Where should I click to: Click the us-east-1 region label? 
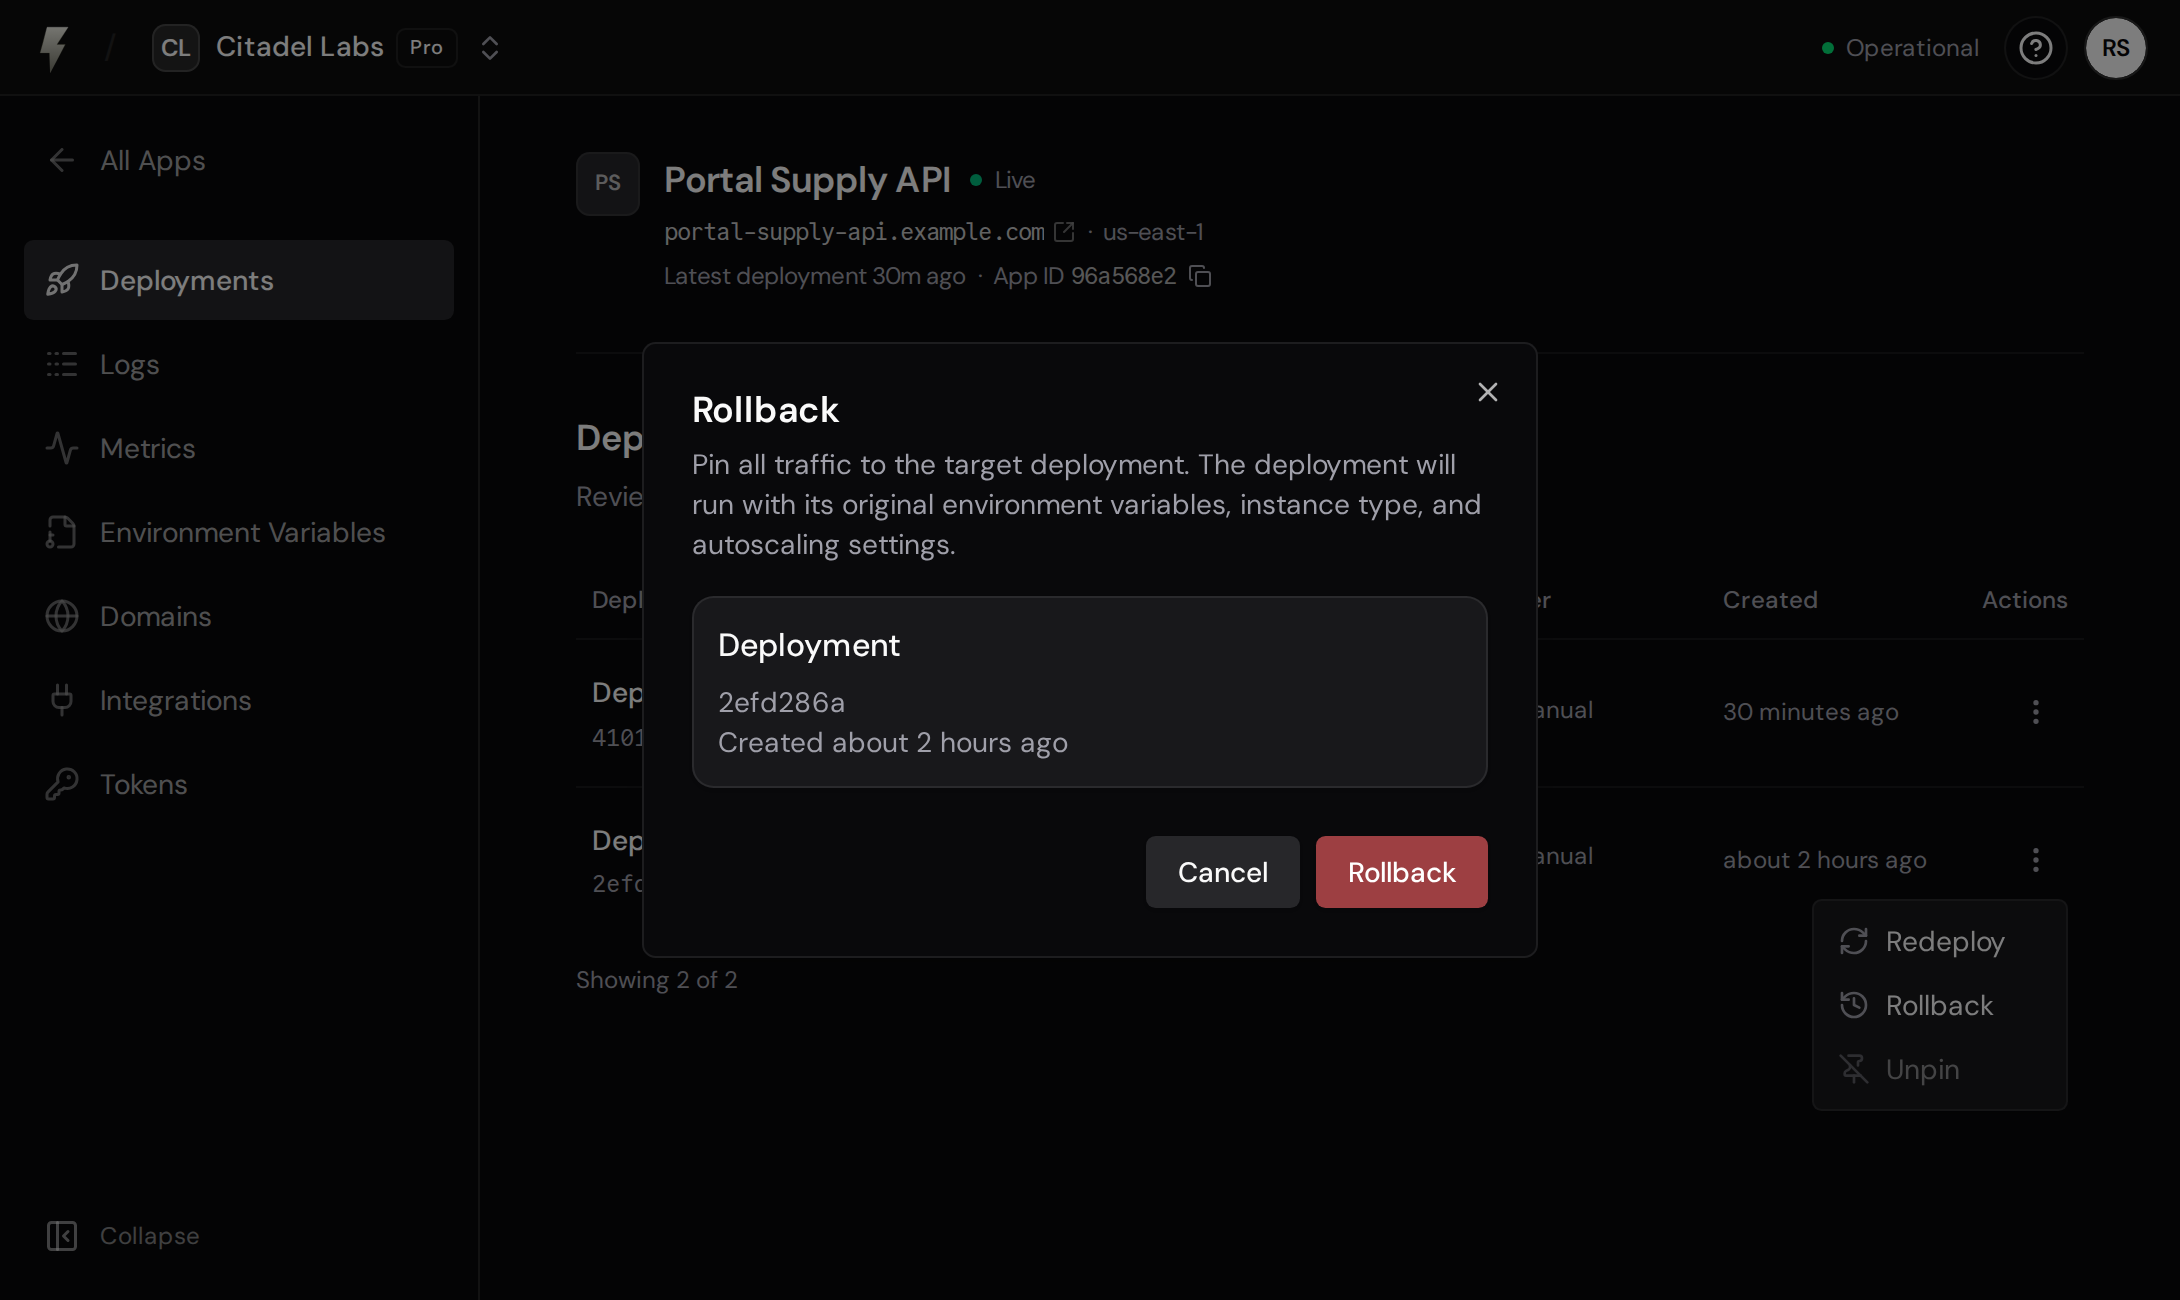click(1153, 232)
